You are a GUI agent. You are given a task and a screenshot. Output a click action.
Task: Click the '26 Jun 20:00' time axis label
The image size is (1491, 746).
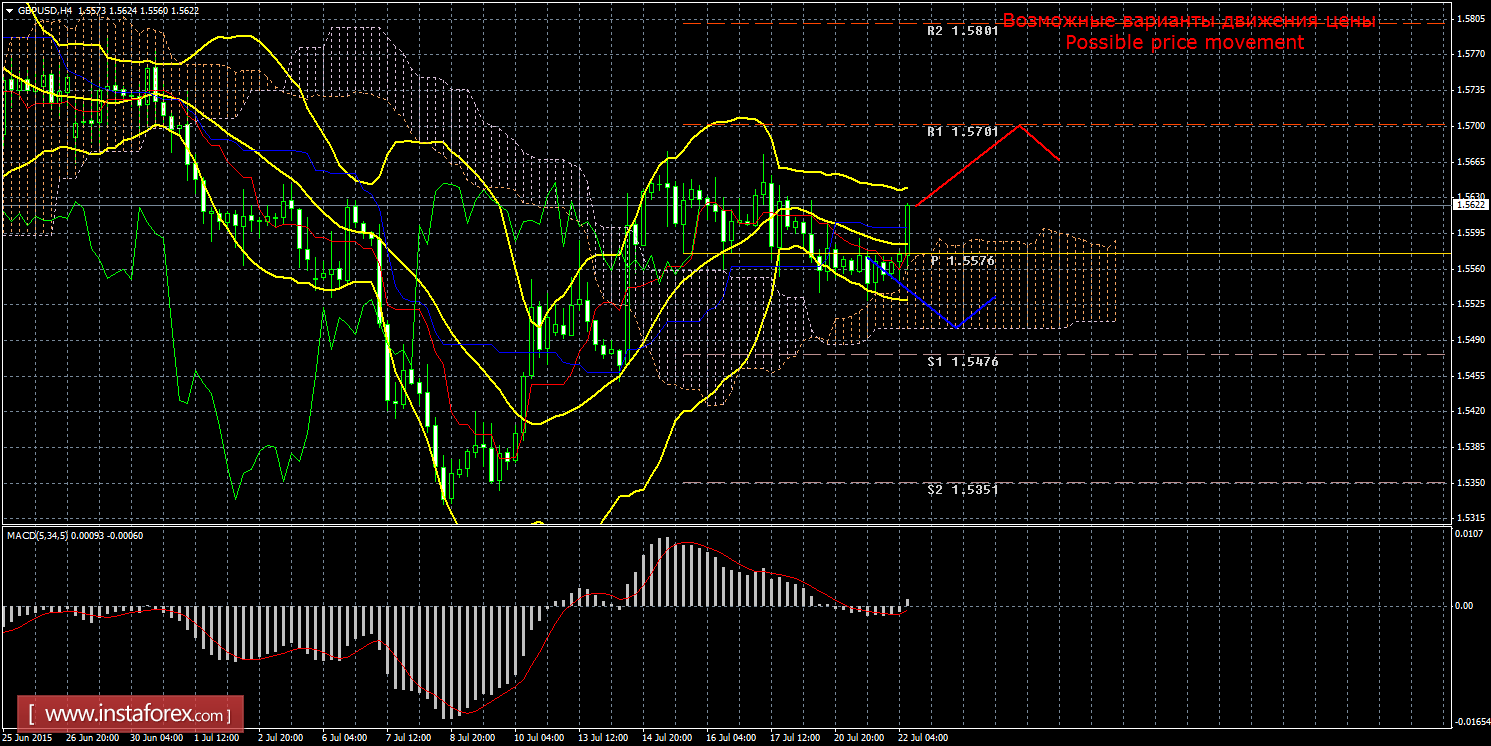click(x=91, y=738)
